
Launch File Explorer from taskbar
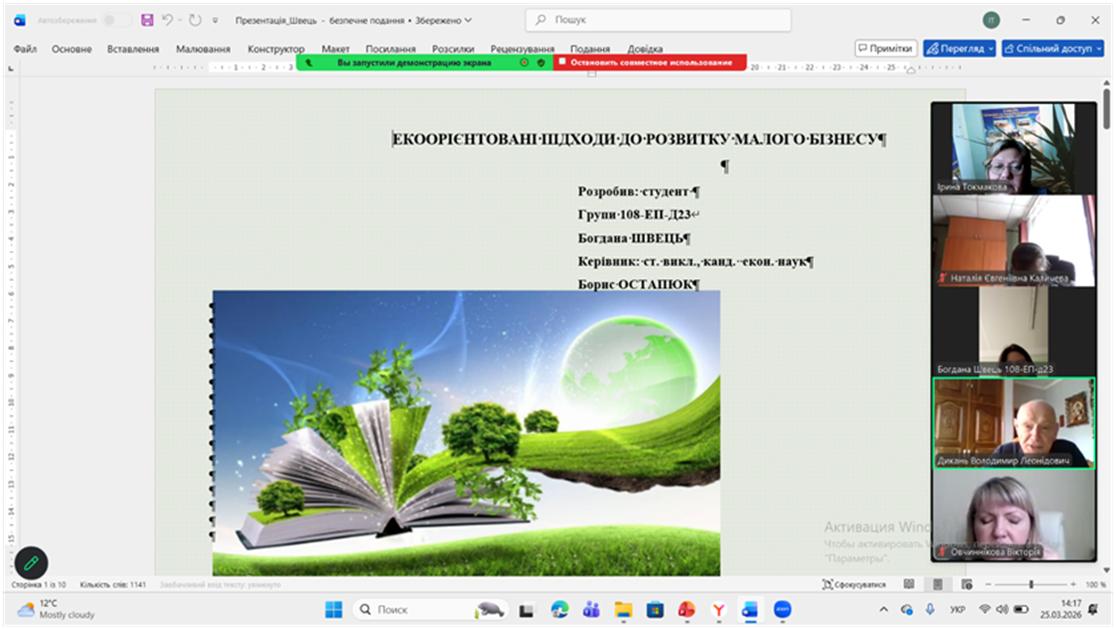pos(623,609)
